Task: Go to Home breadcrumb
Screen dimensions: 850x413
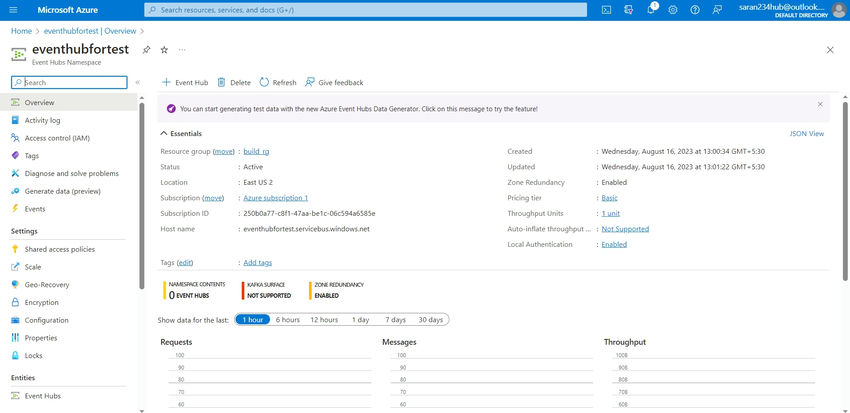Action: (21, 31)
